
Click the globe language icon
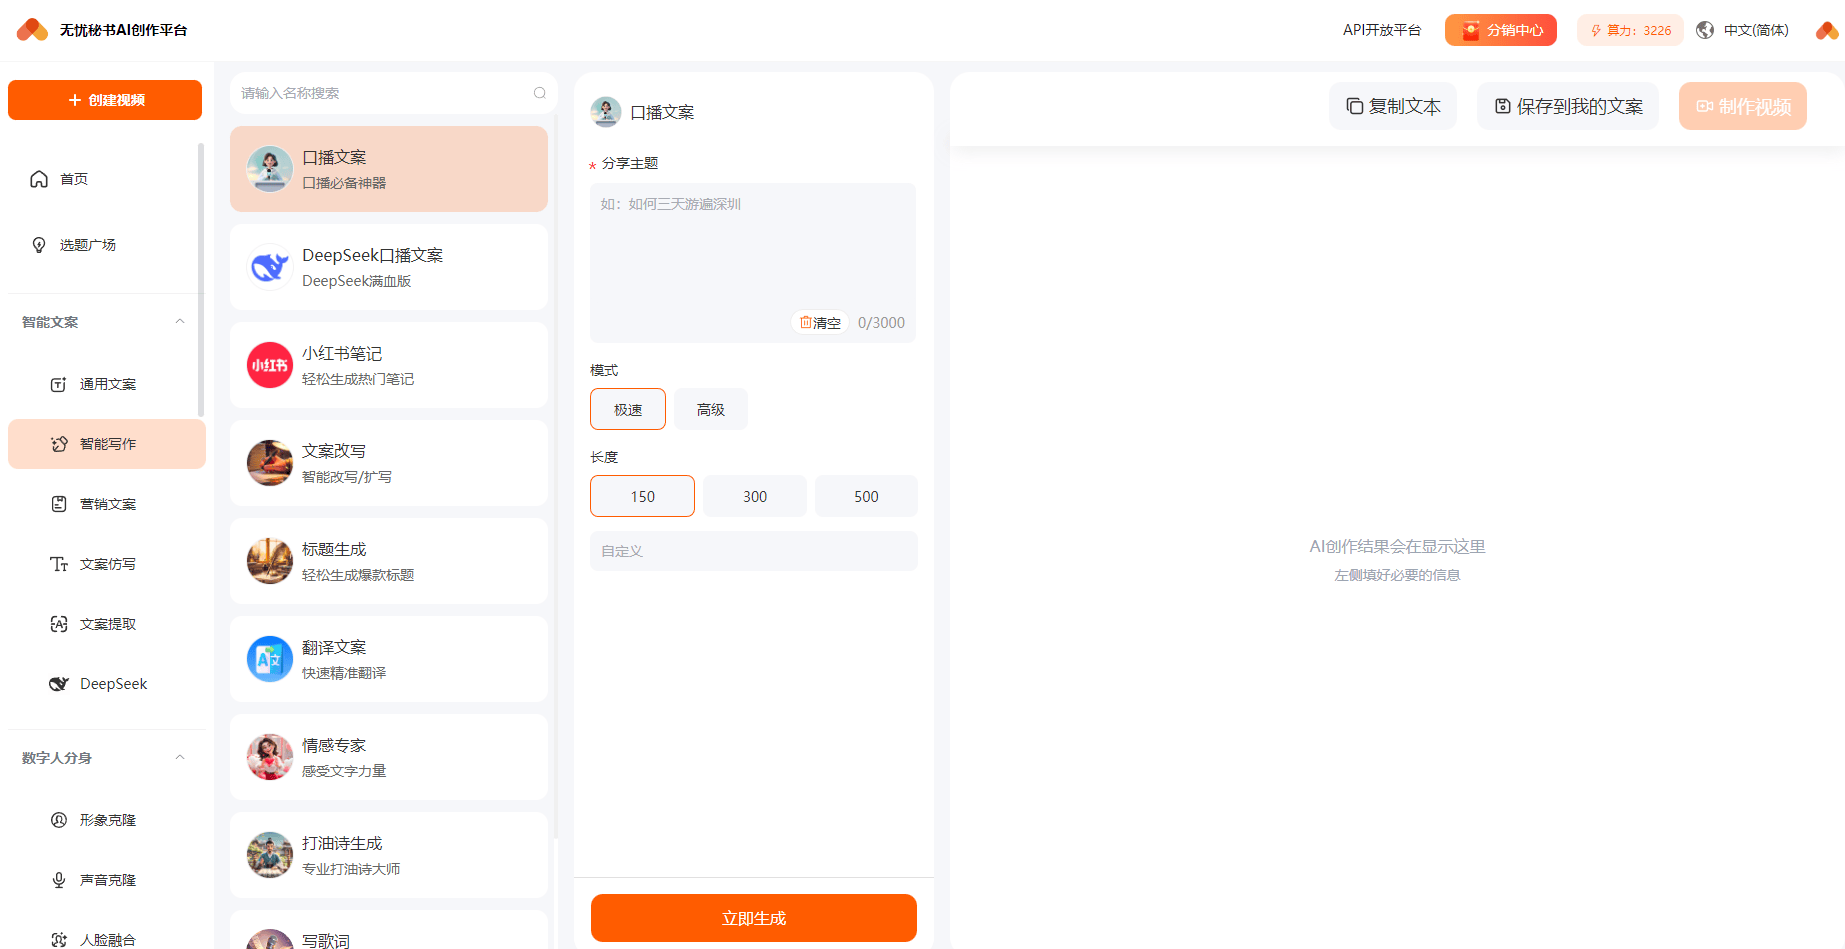(1705, 30)
